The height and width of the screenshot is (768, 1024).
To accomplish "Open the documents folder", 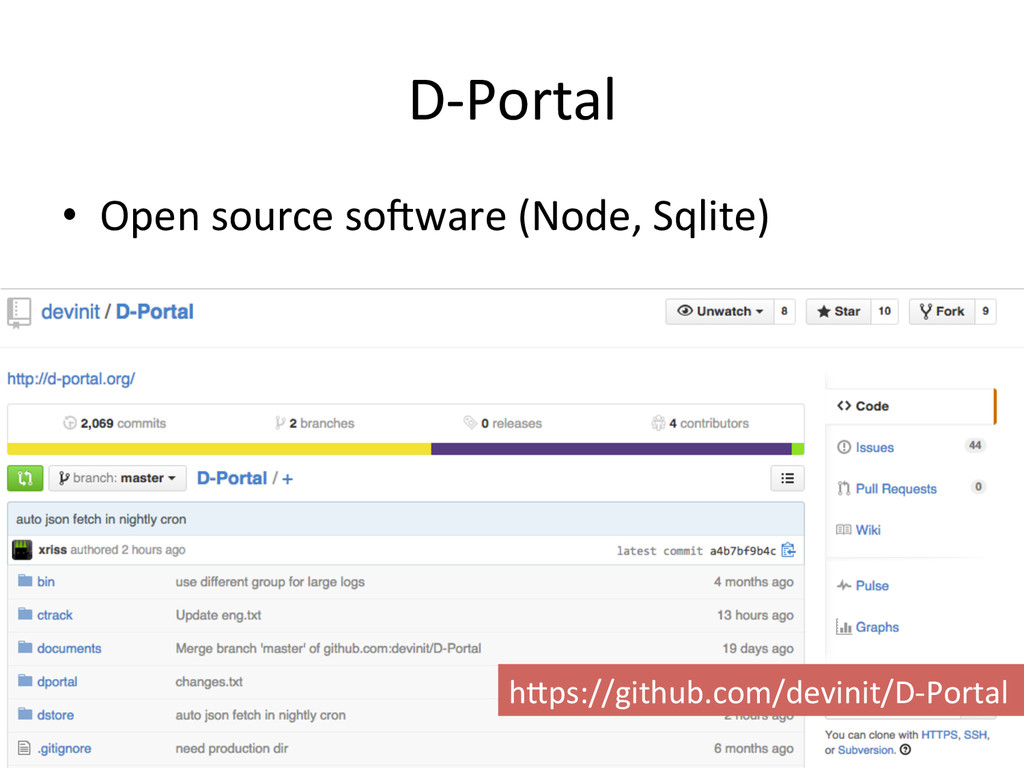I will 69,648.
